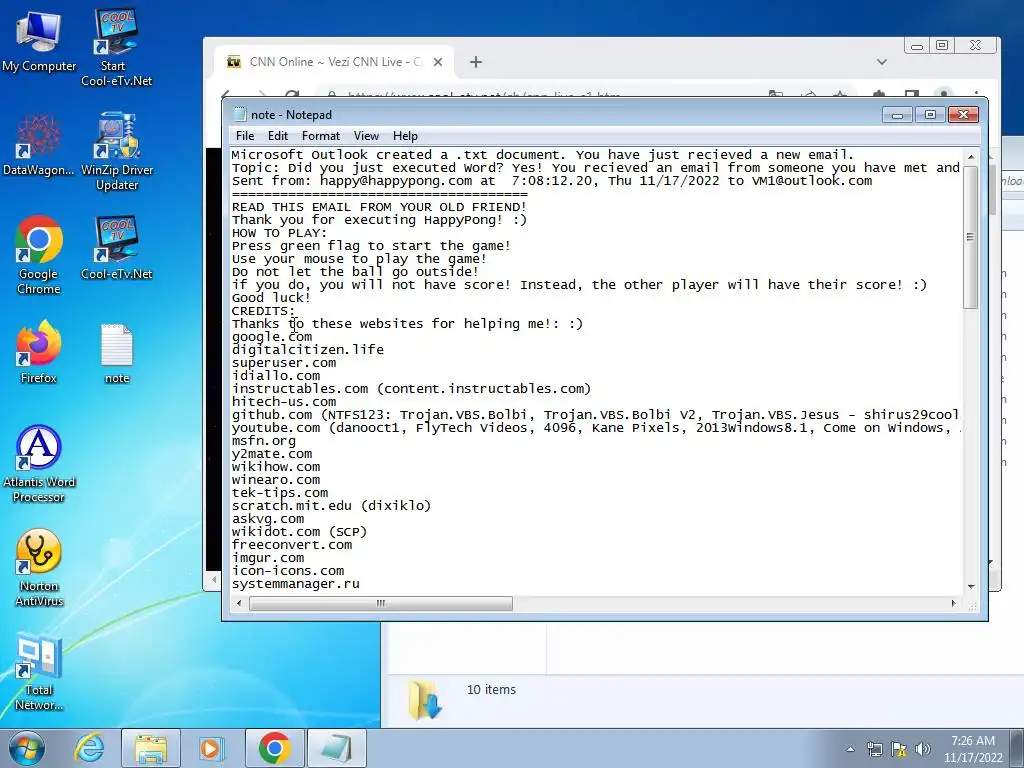Switch to Notepad via taskbar button
1024x768 pixels.
pos(336,748)
